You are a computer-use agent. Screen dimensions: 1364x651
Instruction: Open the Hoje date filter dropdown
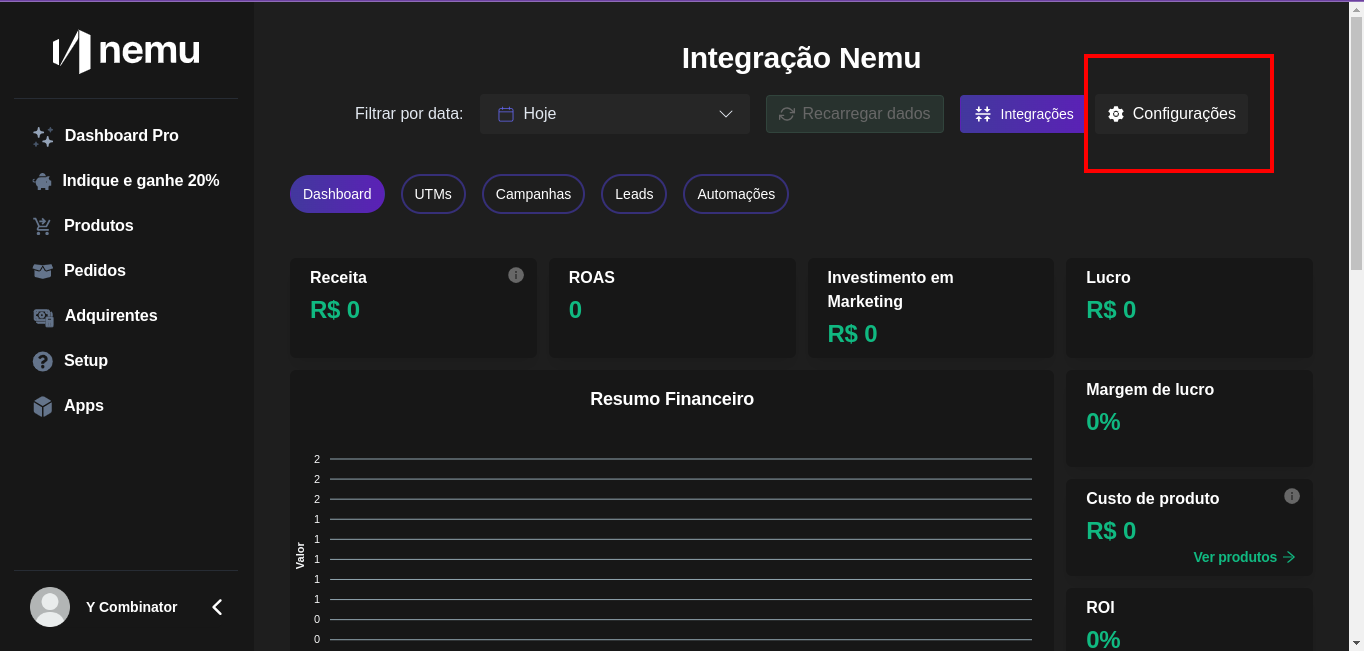pos(615,114)
